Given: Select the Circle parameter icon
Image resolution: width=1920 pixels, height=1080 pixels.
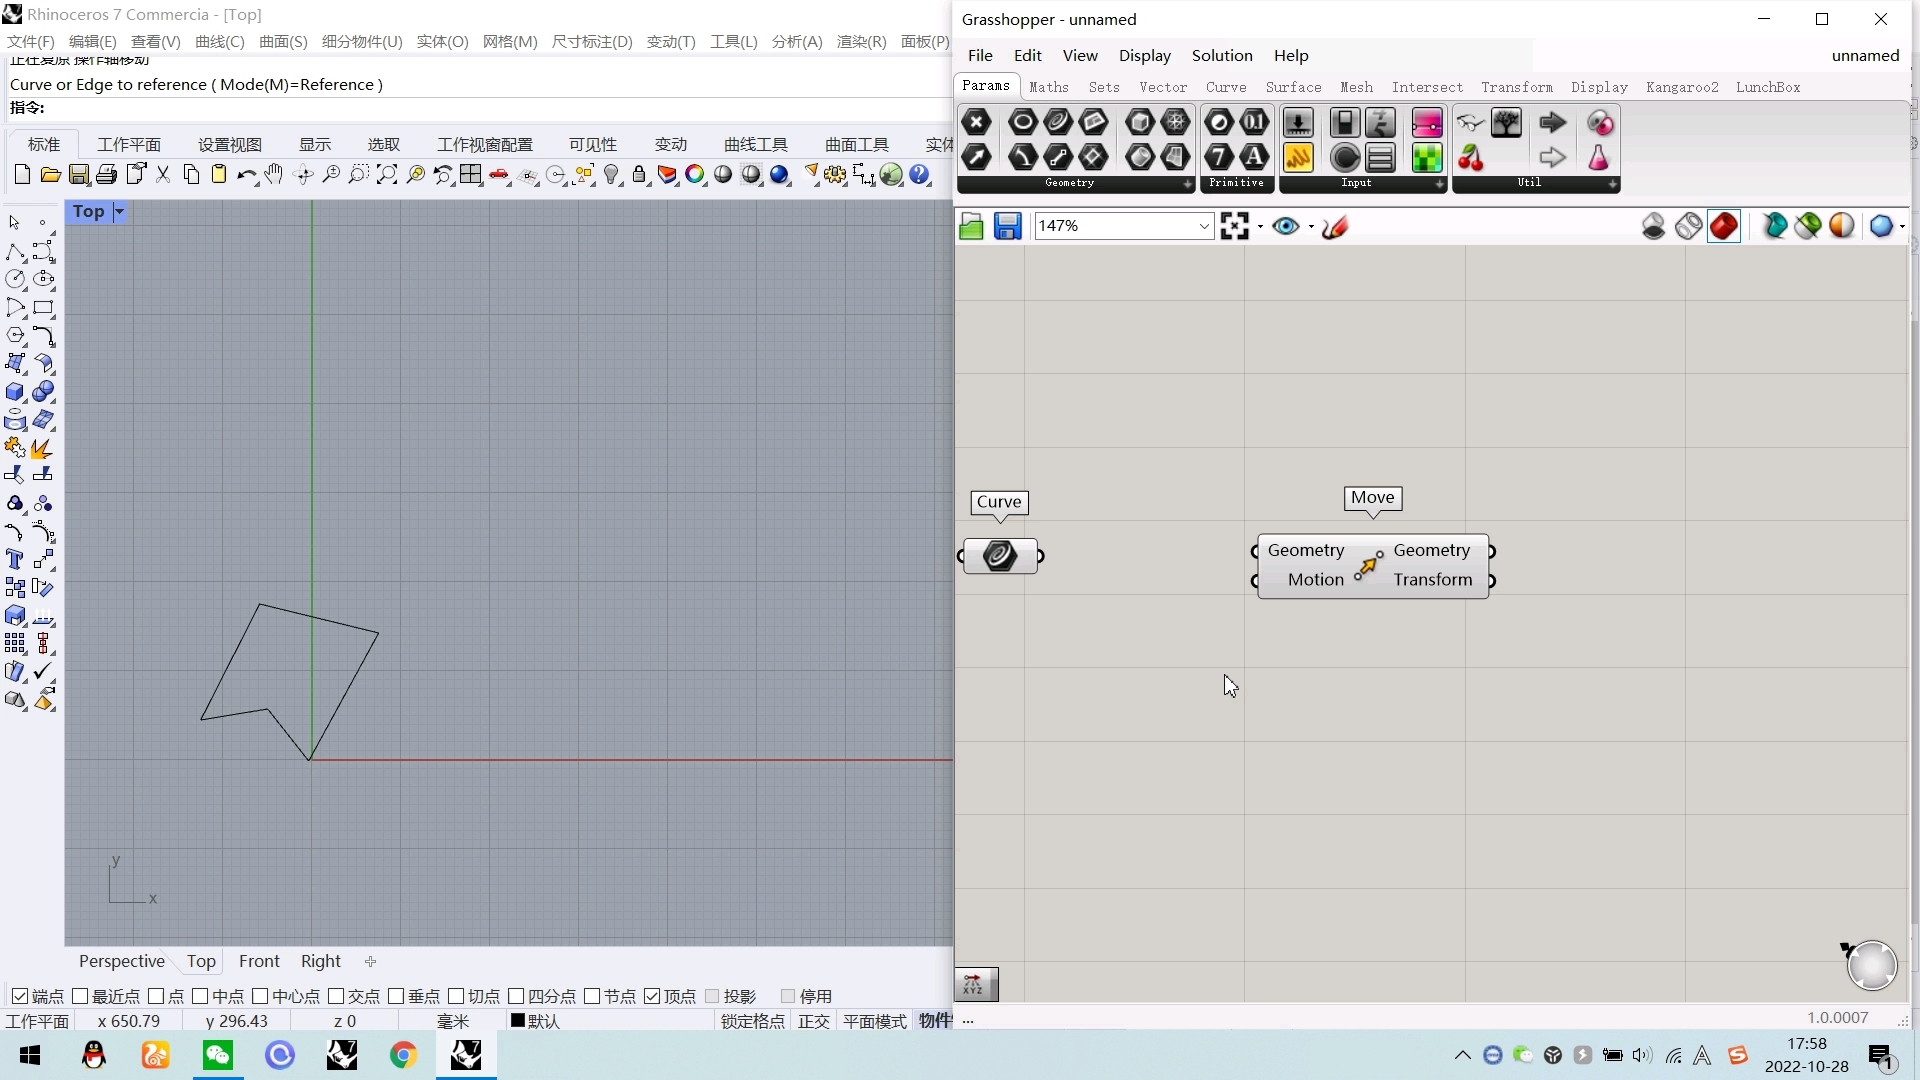Looking at the screenshot, I should 1022,122.
